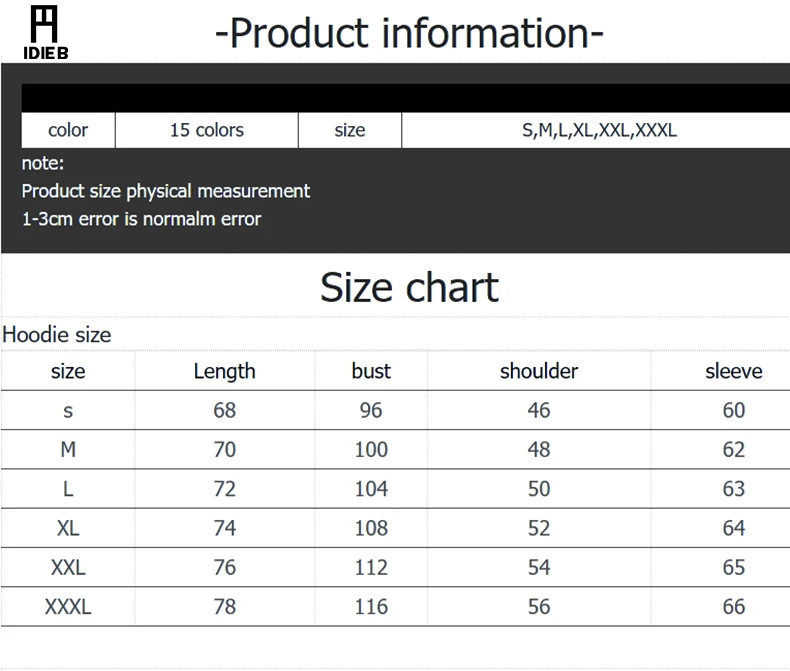The height and width of the screenshot is (671, 790).
Task: Click the shoulder value 54
Action: click(539, 567)
